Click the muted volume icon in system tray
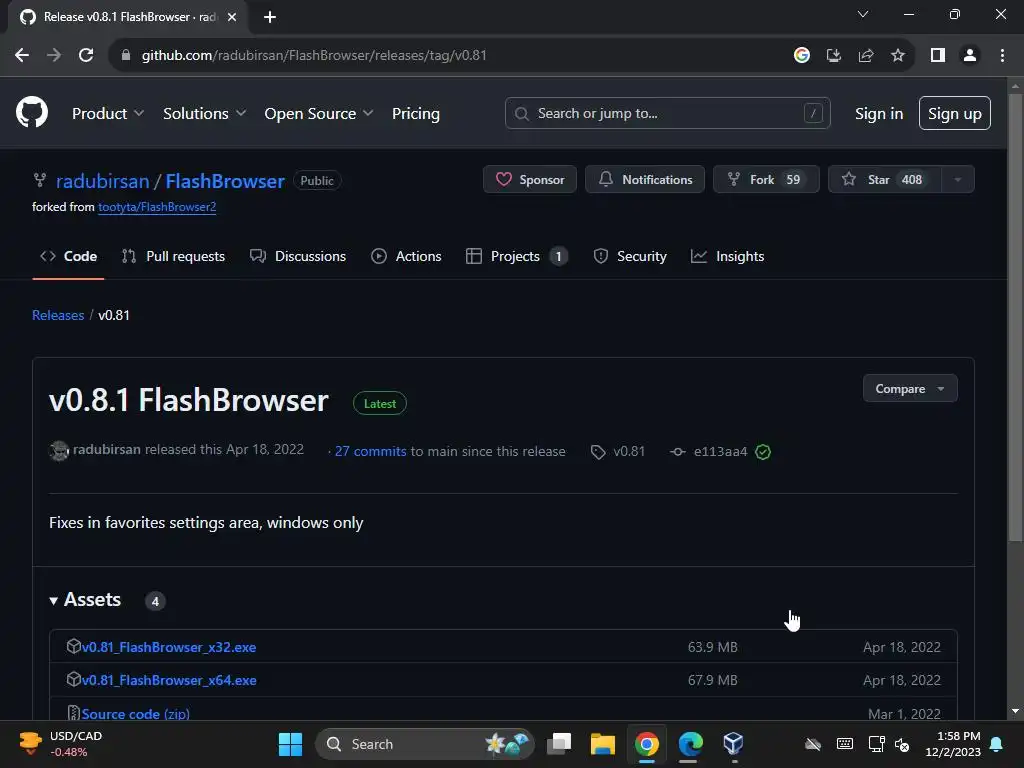This screenshot has width=1024, height=768. point(902,744)
